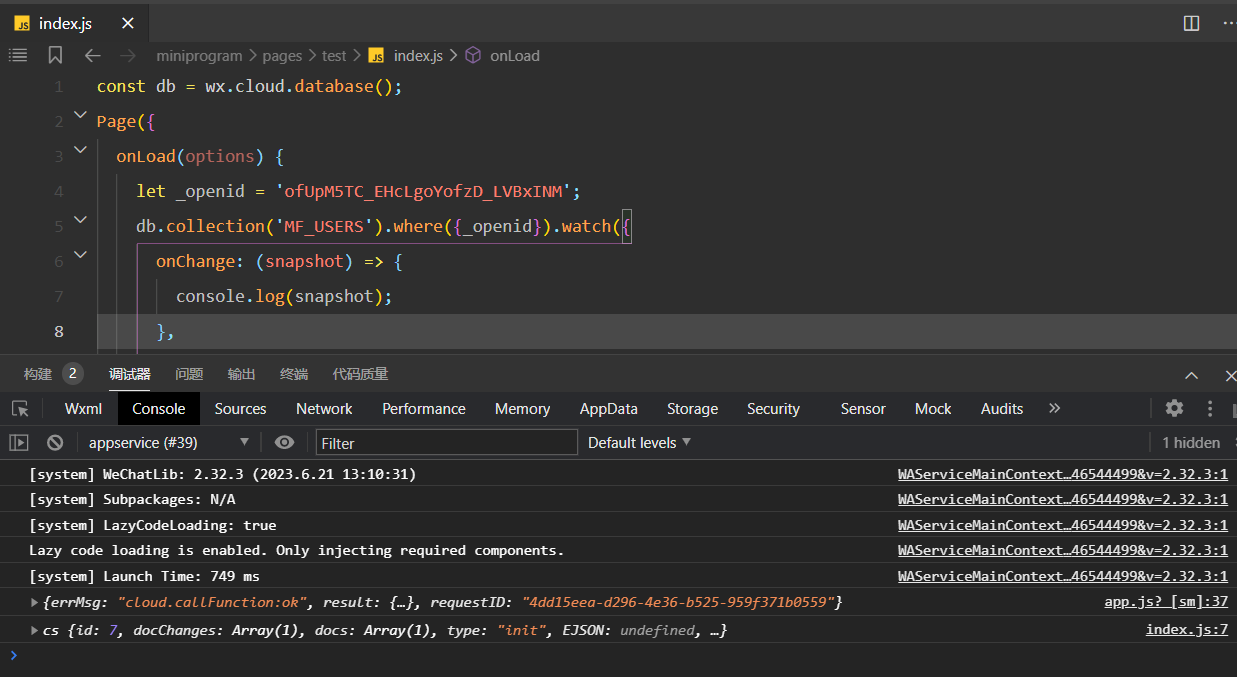Open source link for LazyCodeLoading: true row
The image size is (1237, 677).
click(1063, 525)
